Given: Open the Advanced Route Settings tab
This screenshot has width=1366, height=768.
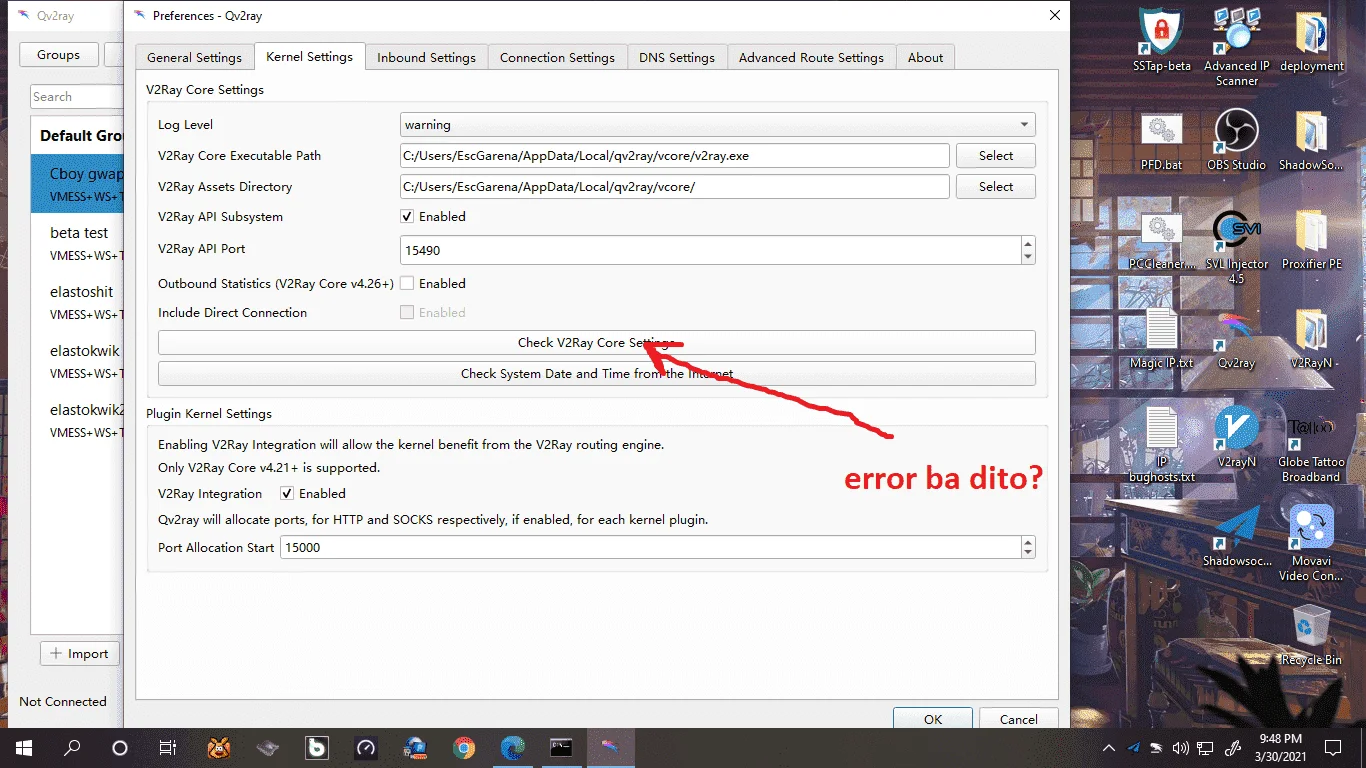Looking at the screenshot, I should [811, 58].
